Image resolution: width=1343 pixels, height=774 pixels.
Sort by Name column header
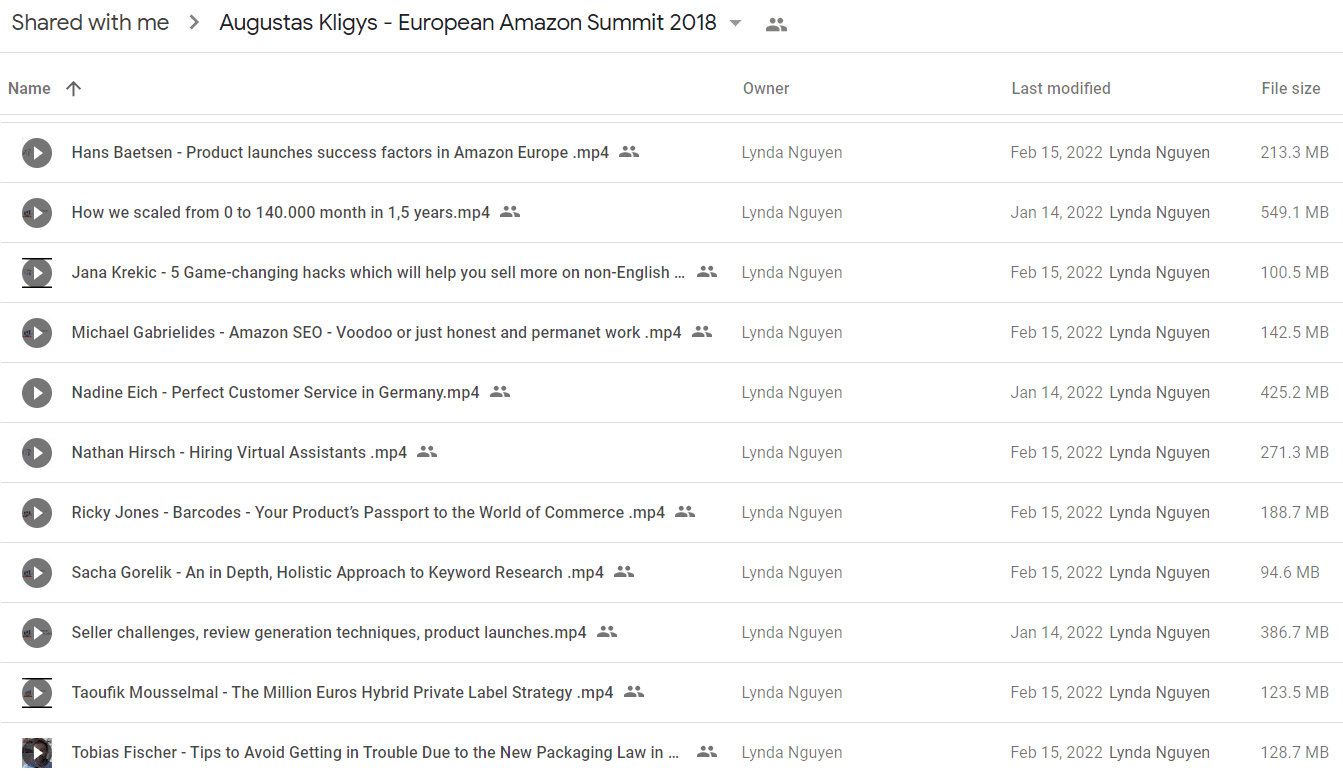click(29, 88)
